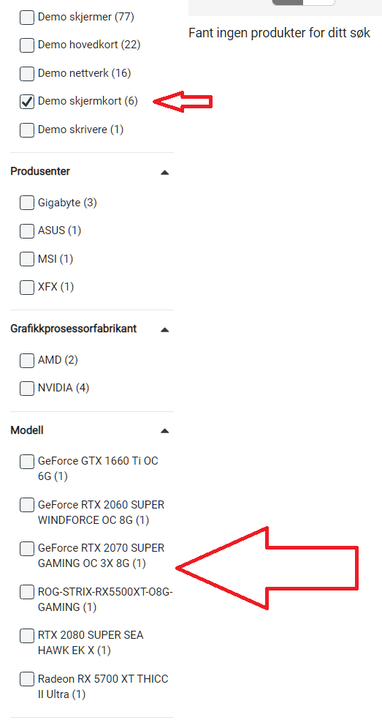Image resolution: width=382 pixels, height=720 pixels.
Task: Check the ASUS producer checkbox
Action: [x=27, y=231]
